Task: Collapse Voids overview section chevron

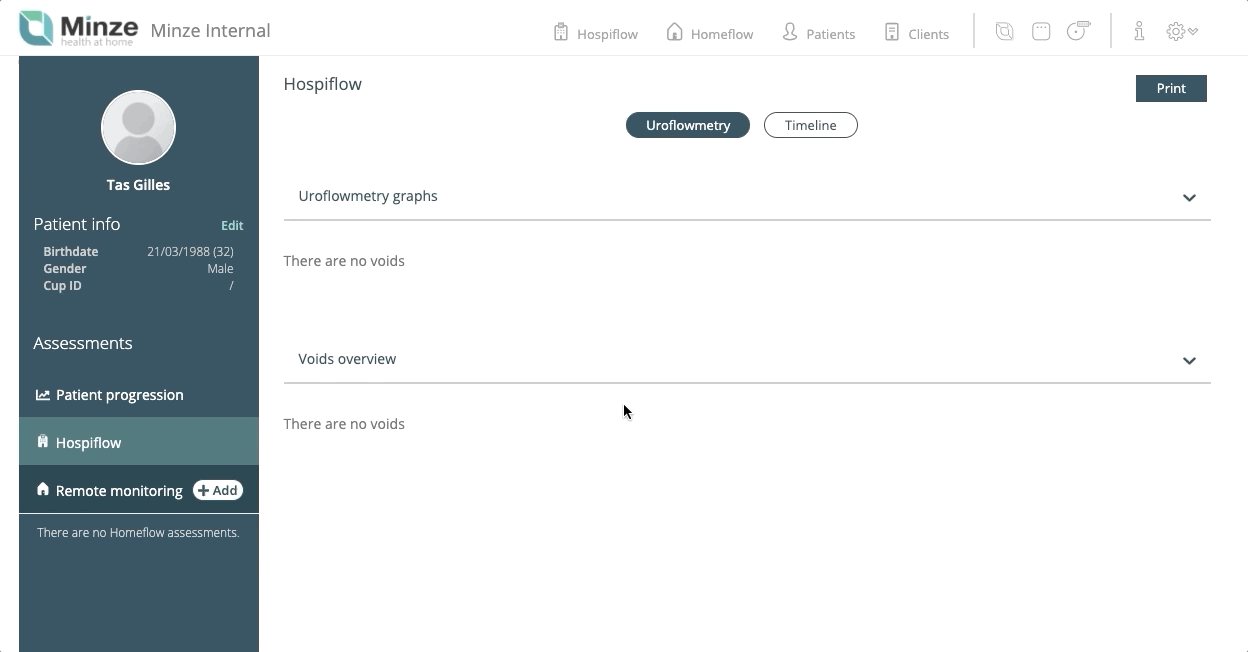Action: click(1189, 360)
